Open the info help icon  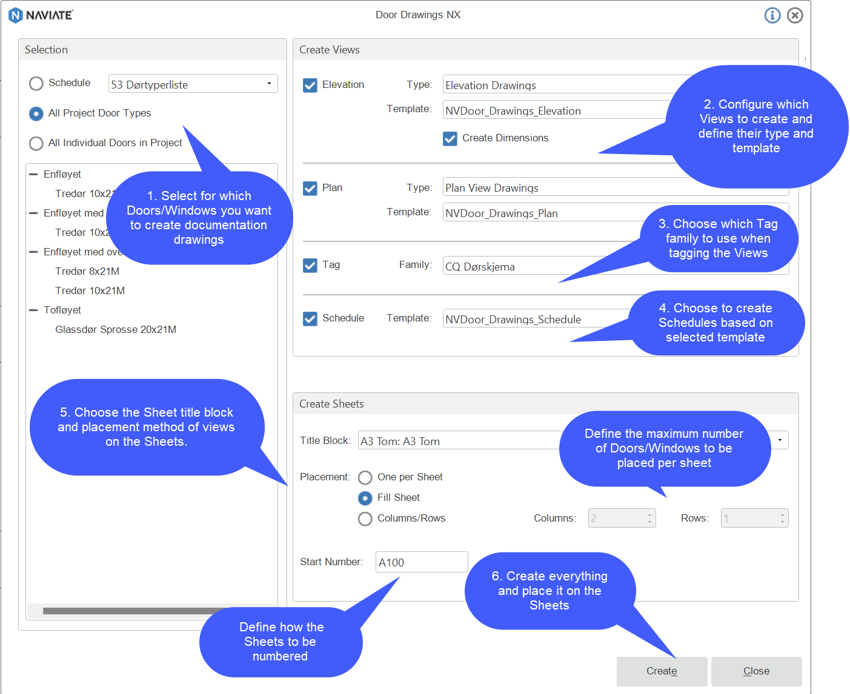[772, 15]
